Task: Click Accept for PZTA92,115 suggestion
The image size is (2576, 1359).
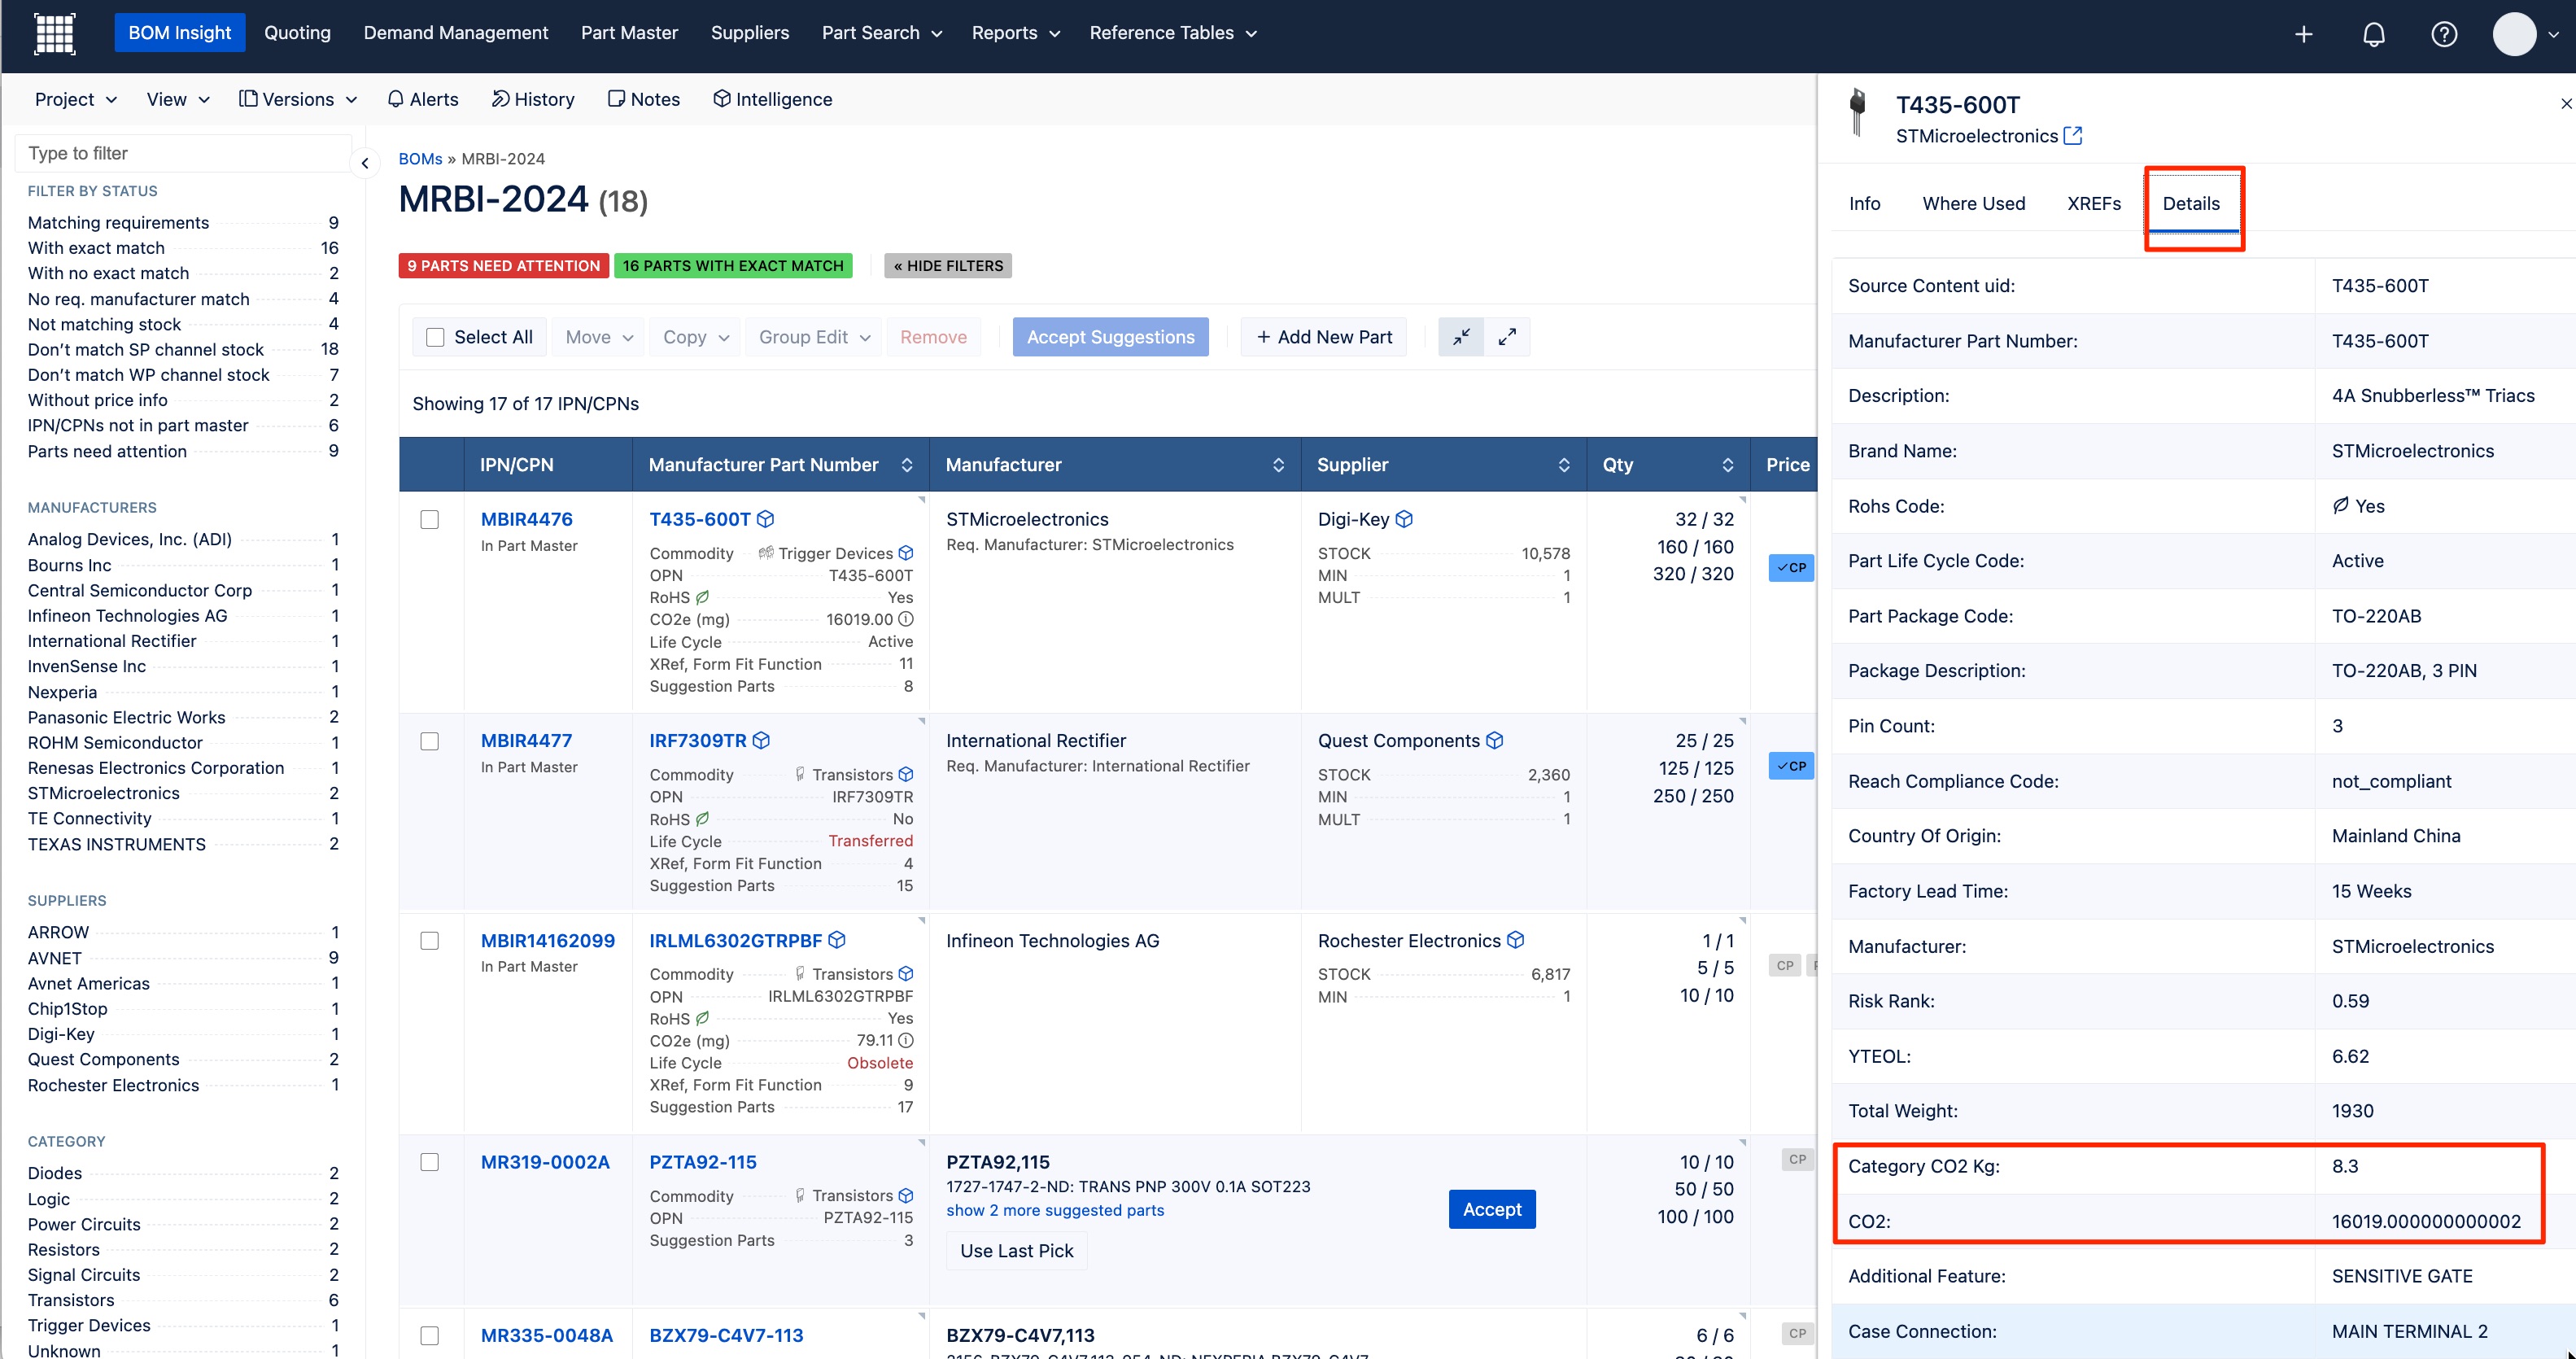Action: click(x=1492, y=1209)
